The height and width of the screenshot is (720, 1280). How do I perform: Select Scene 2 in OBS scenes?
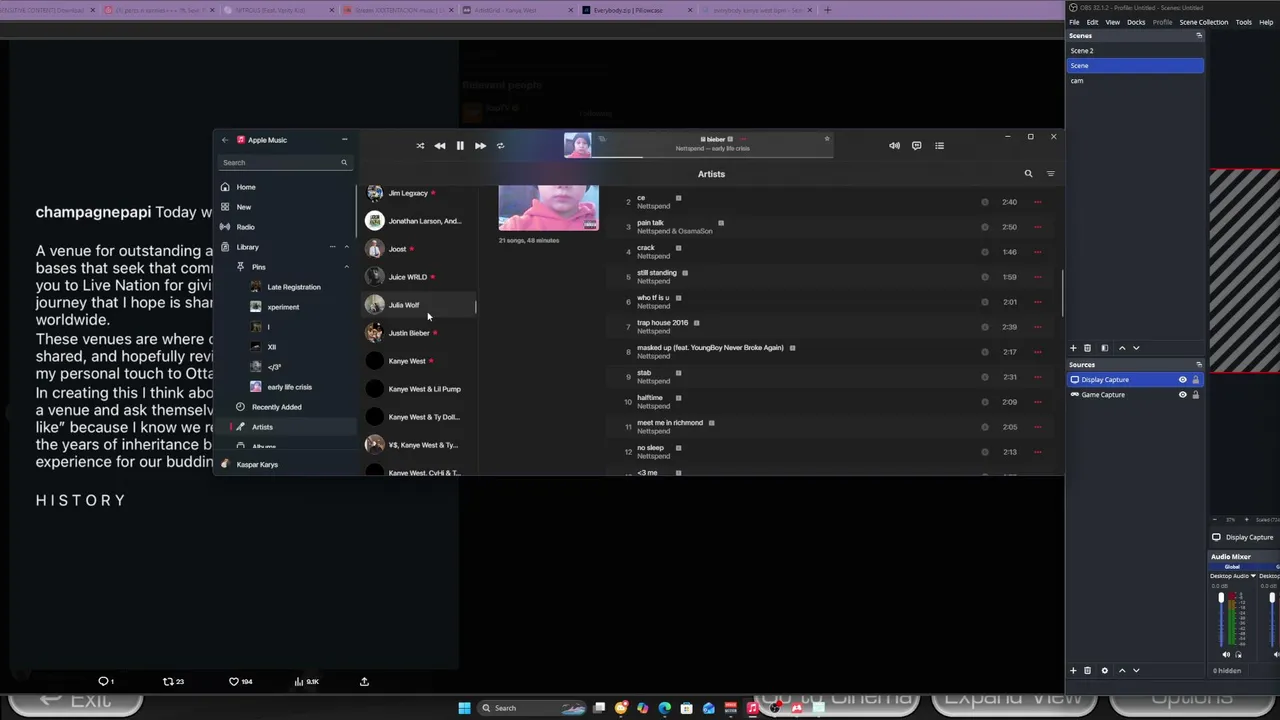coord(1134,50)
